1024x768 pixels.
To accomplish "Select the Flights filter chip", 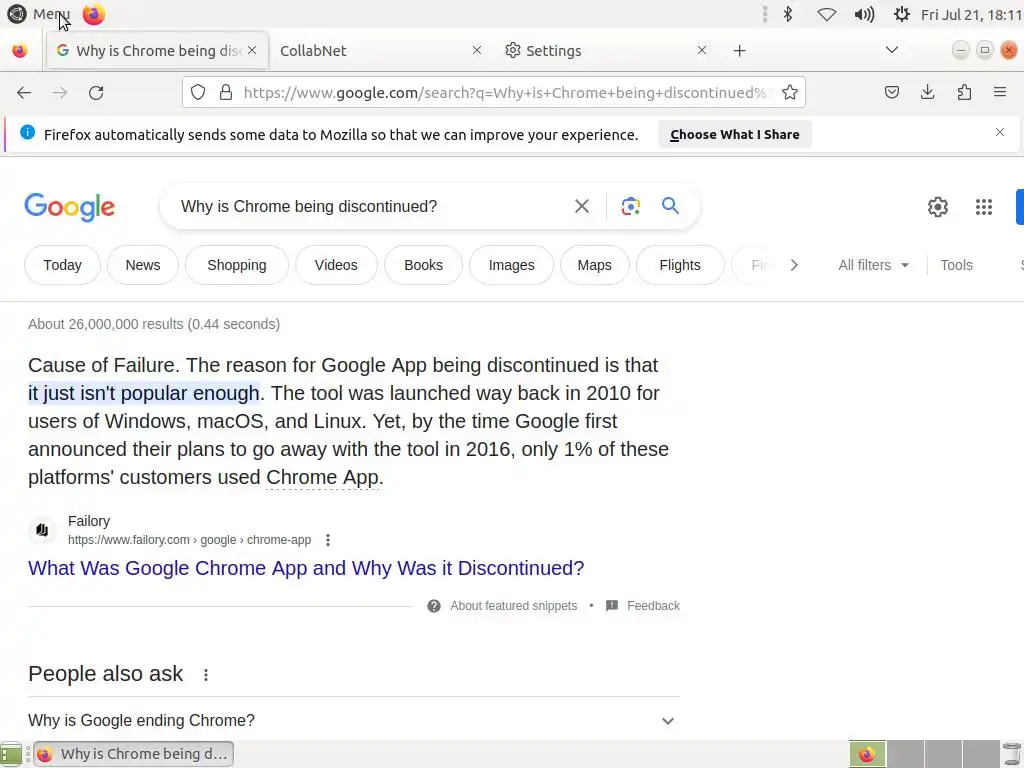I will (x=680, y=265).
